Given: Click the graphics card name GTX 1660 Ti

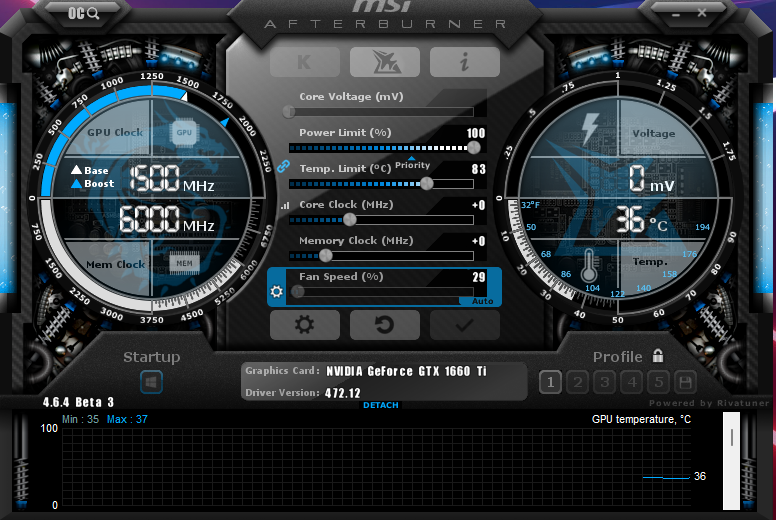Looking at the screenshot, I should (x=406, y=371).
